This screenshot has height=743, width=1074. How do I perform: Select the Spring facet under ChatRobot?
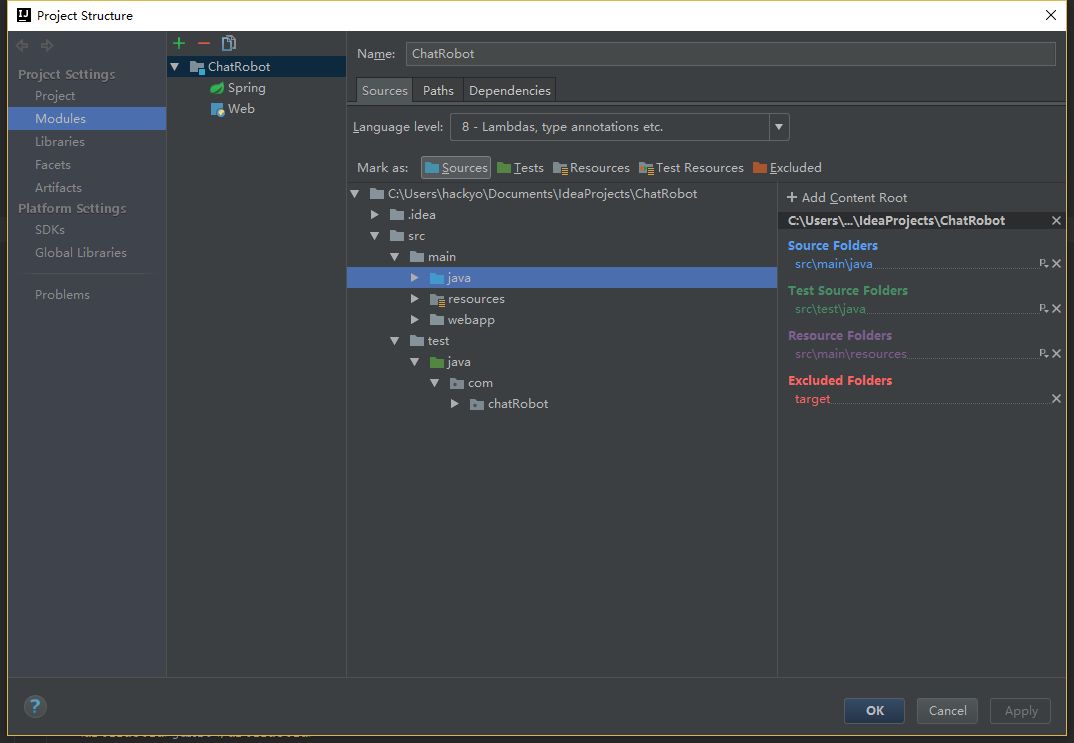point(246,88)
